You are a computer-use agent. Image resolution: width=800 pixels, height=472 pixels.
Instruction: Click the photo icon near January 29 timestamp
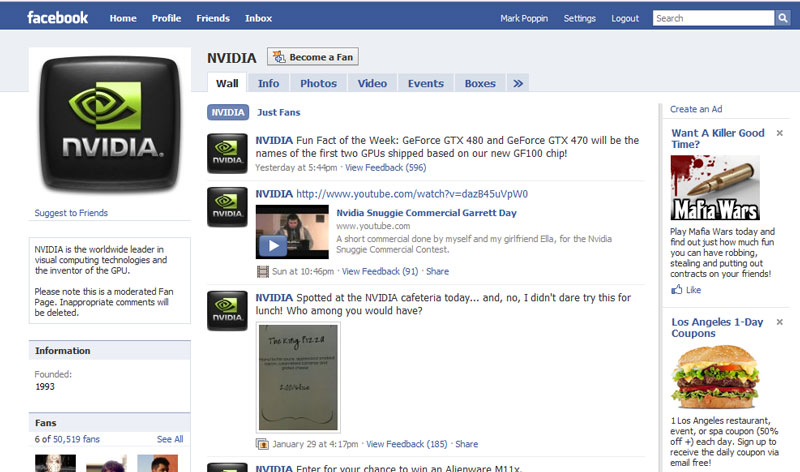point(262,444)
